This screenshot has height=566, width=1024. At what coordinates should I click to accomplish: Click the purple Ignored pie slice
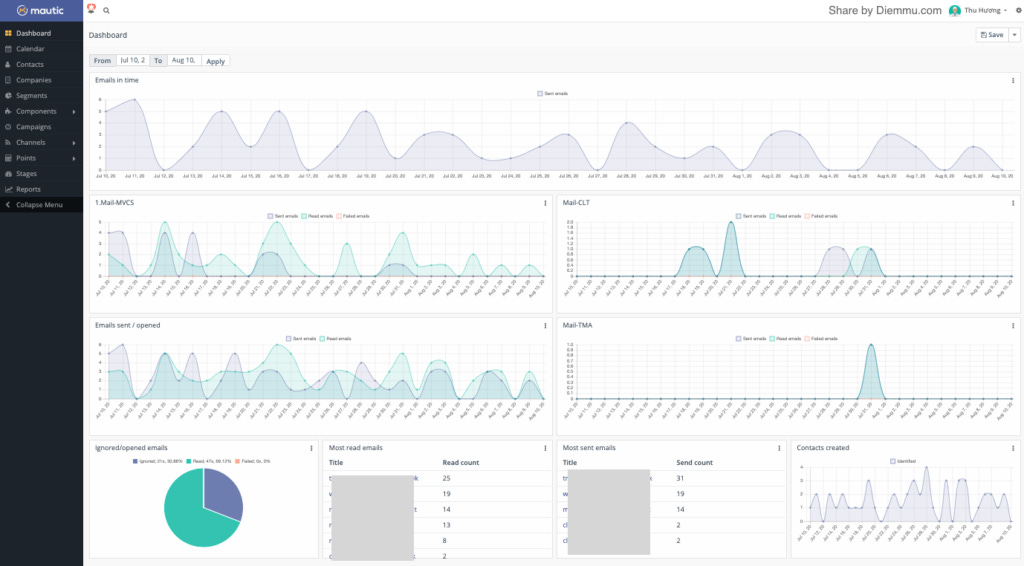tap(223, 493)
